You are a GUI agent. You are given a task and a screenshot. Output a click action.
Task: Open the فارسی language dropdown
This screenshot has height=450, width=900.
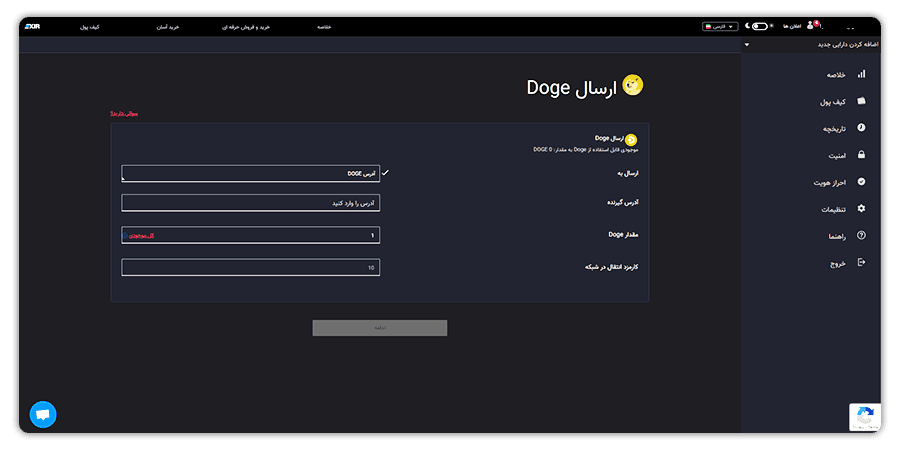point(720,26)
